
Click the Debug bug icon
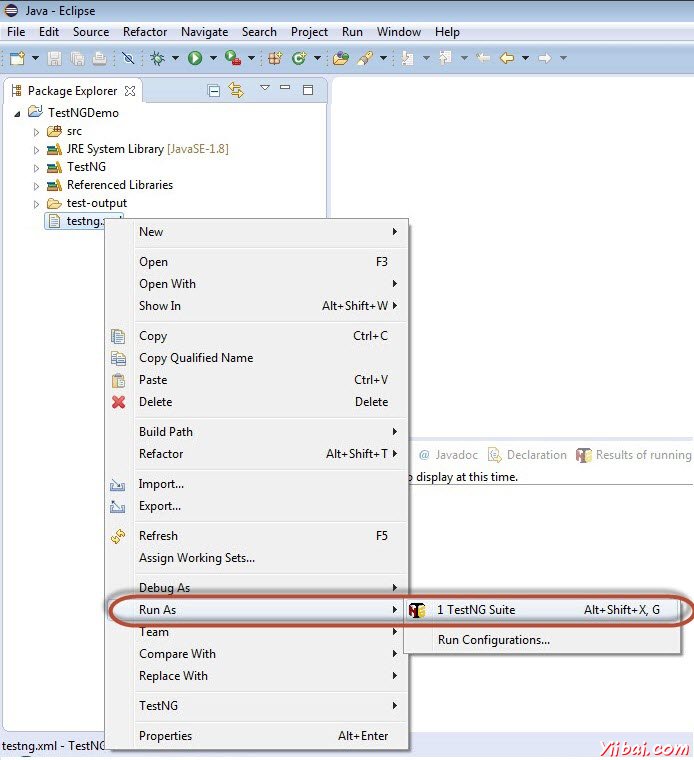pos(157,58)
